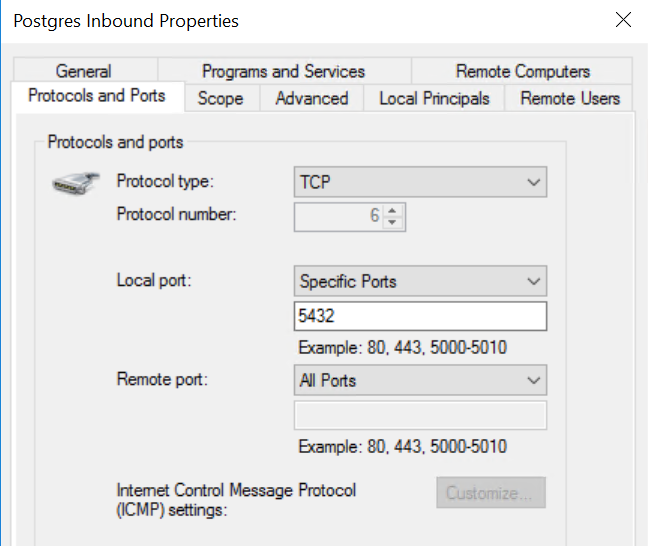Open the Protocol type dropdown showing TCP
648x546 pixels.
click(420, 182)
